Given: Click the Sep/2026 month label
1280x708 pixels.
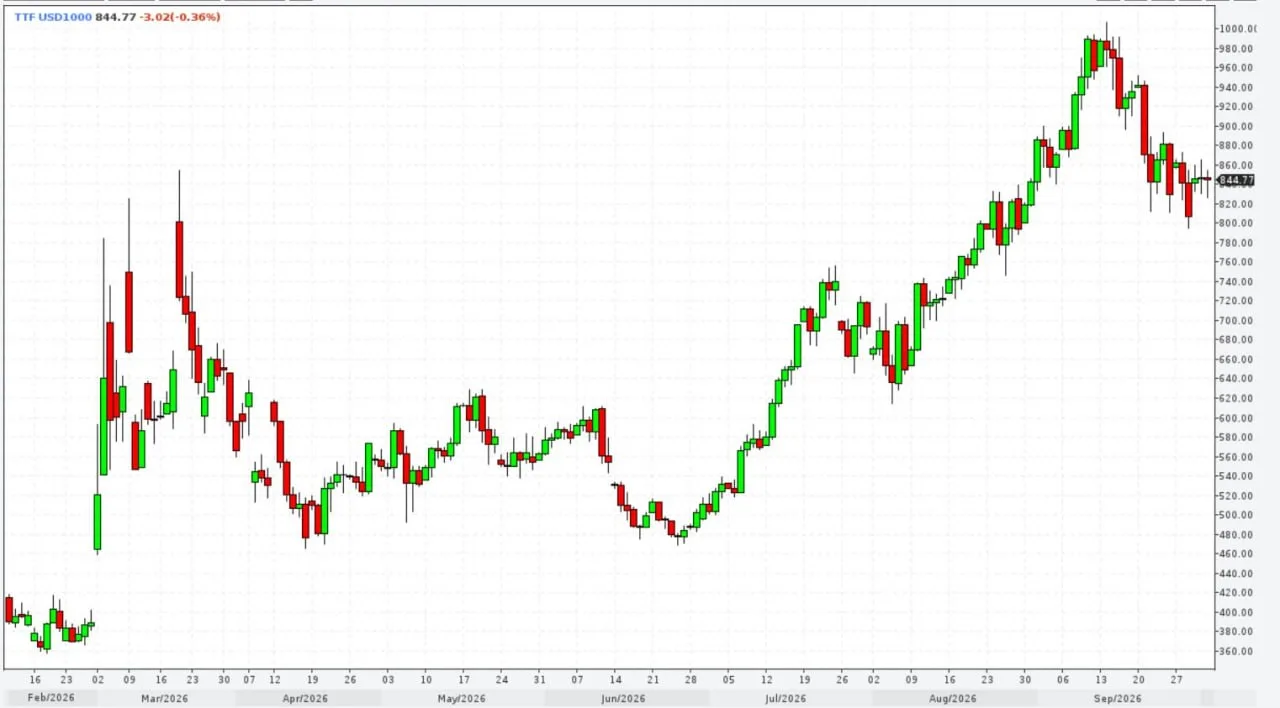Looking at the screenshot, I should pyautogui.click(x=1117, y=698).
